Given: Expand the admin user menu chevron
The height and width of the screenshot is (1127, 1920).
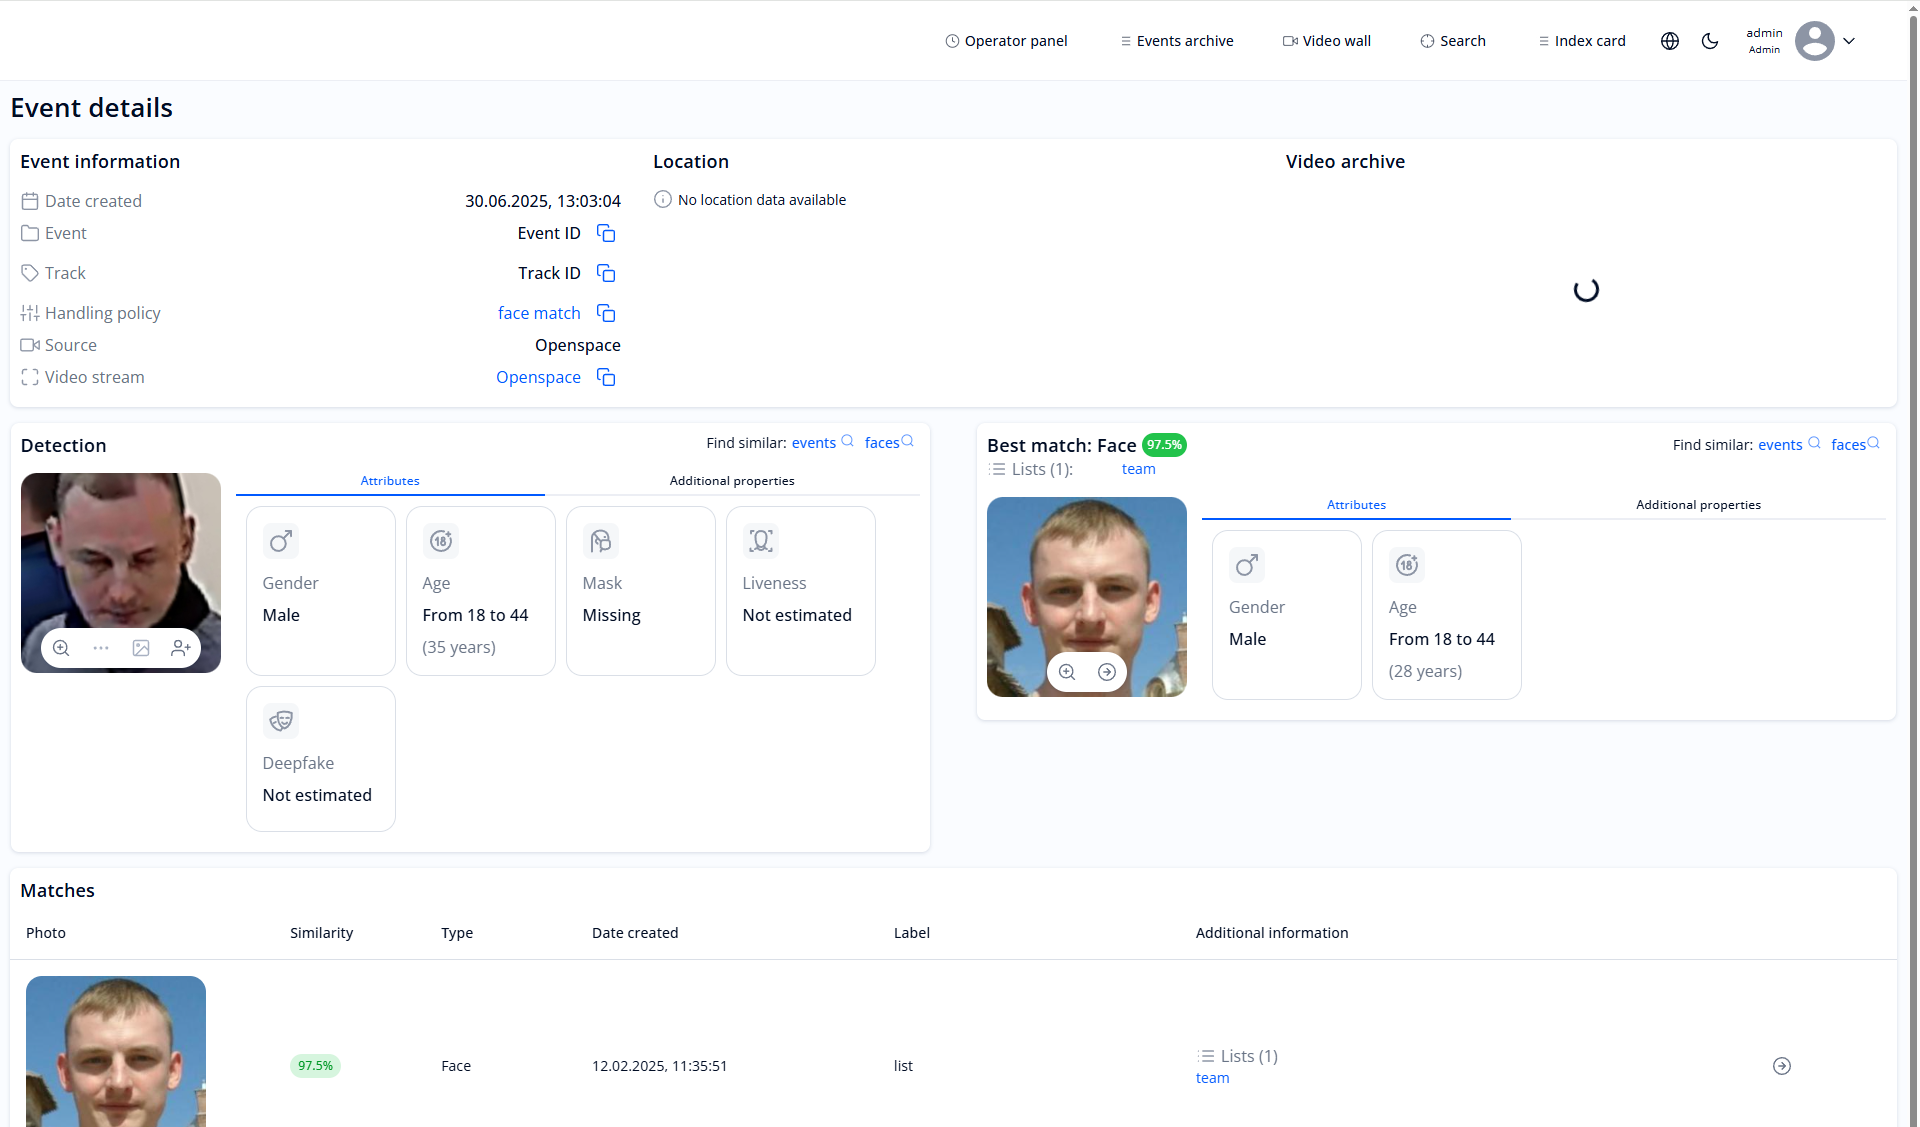Looking at the screenshot, I should [x=1849, y=41].
